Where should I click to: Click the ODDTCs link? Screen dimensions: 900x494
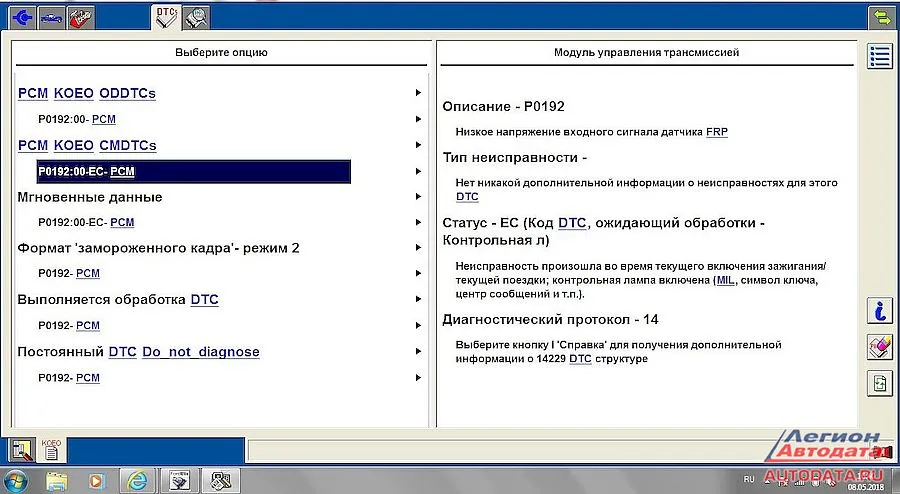pos(127,93)
